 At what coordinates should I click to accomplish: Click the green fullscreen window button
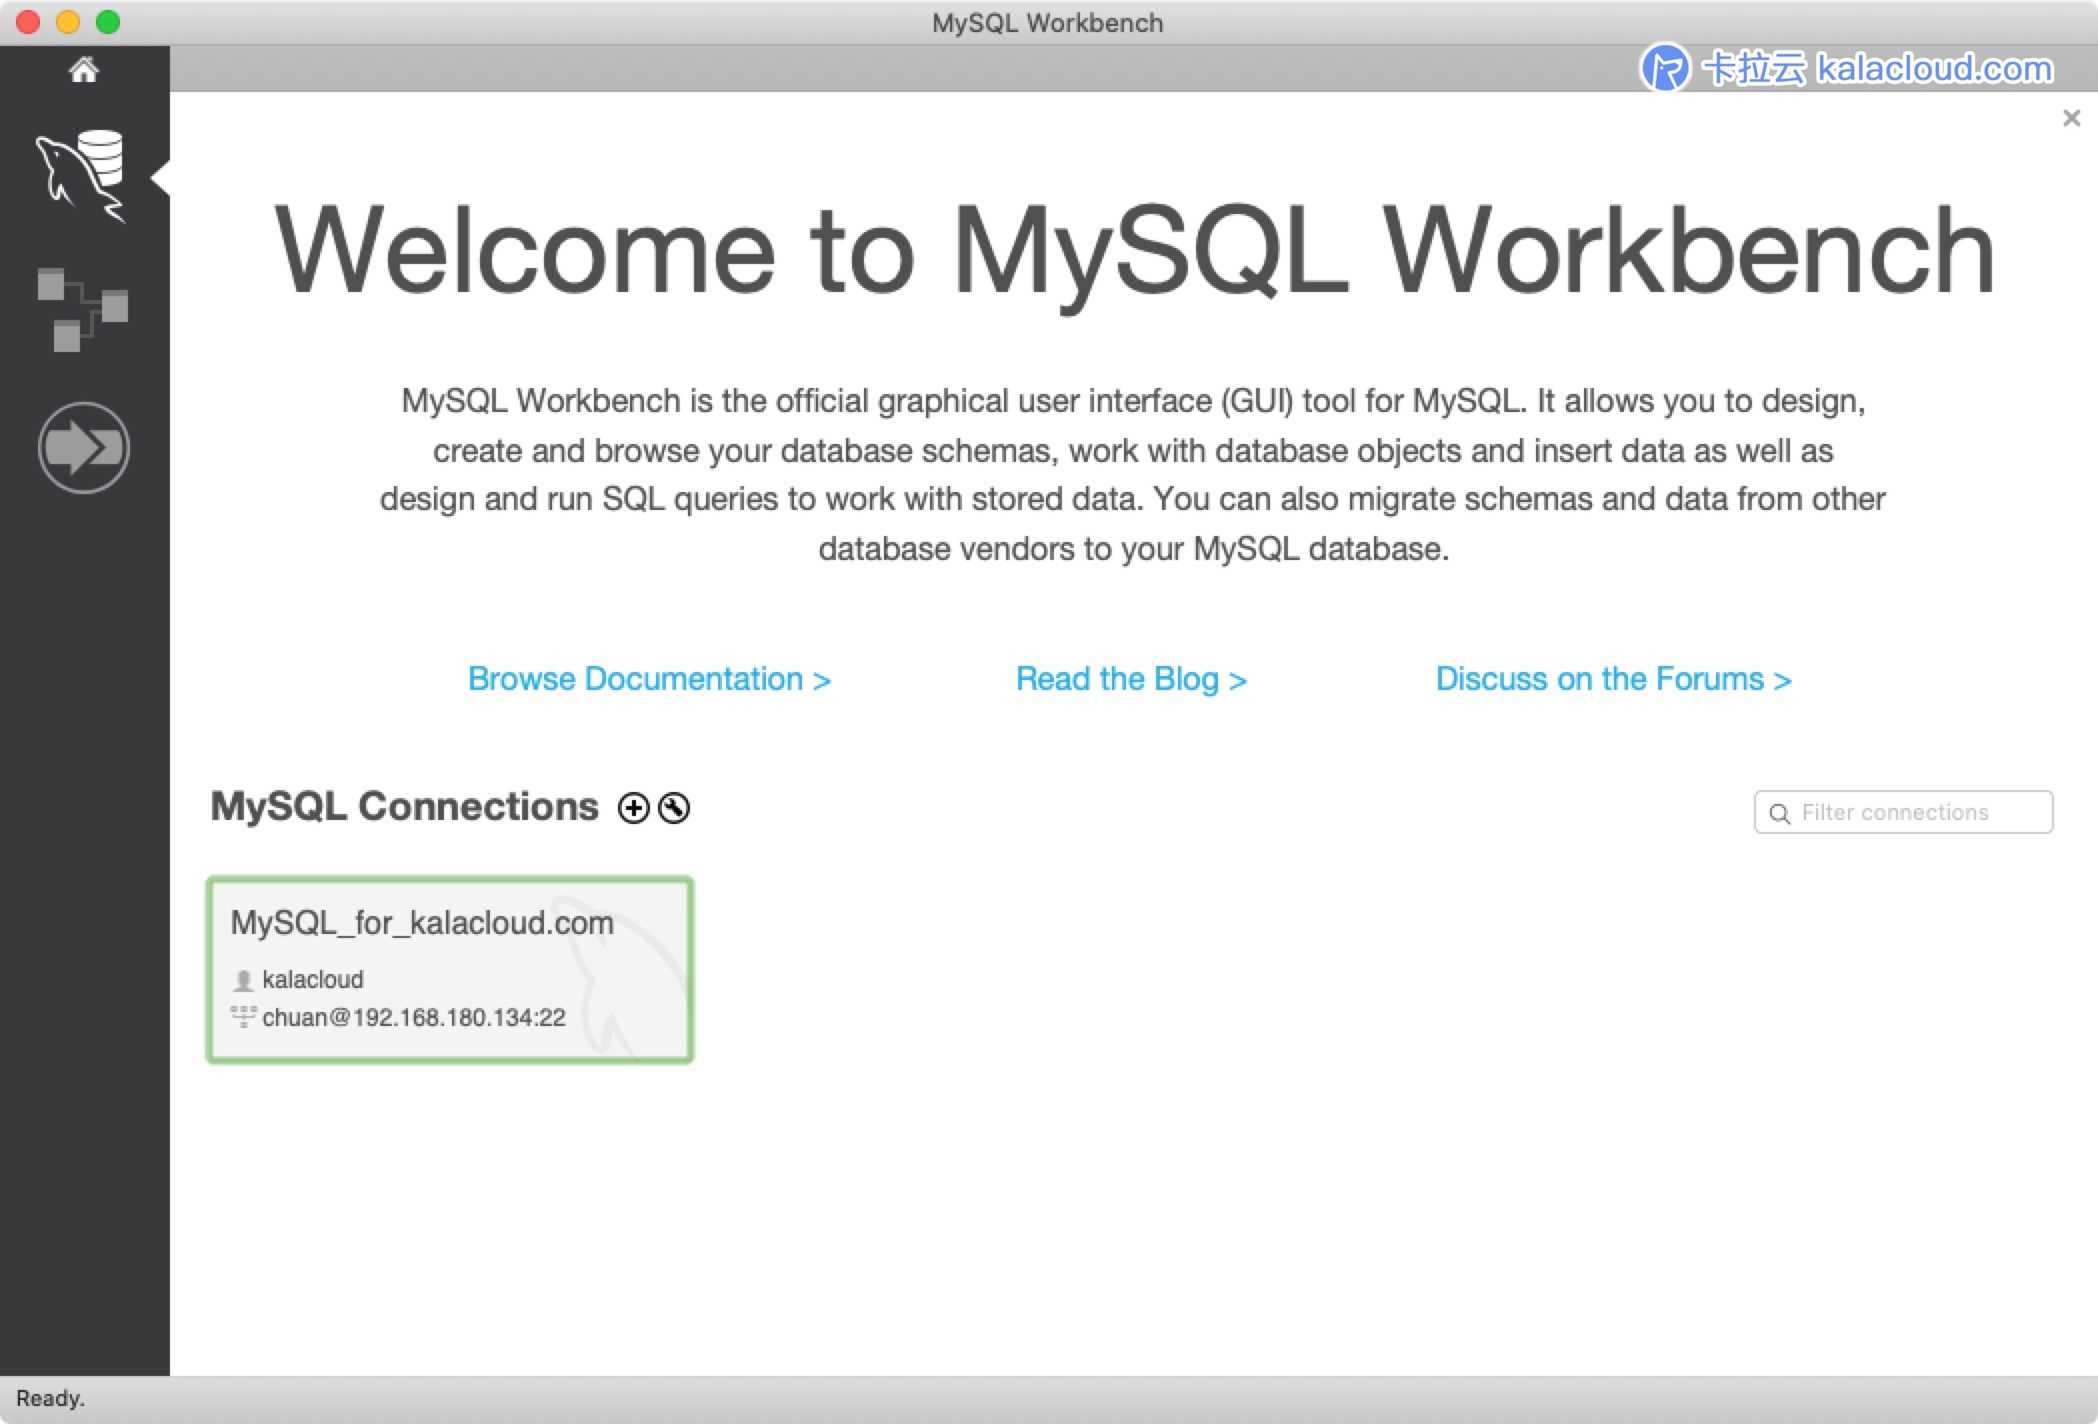(108, 22)
